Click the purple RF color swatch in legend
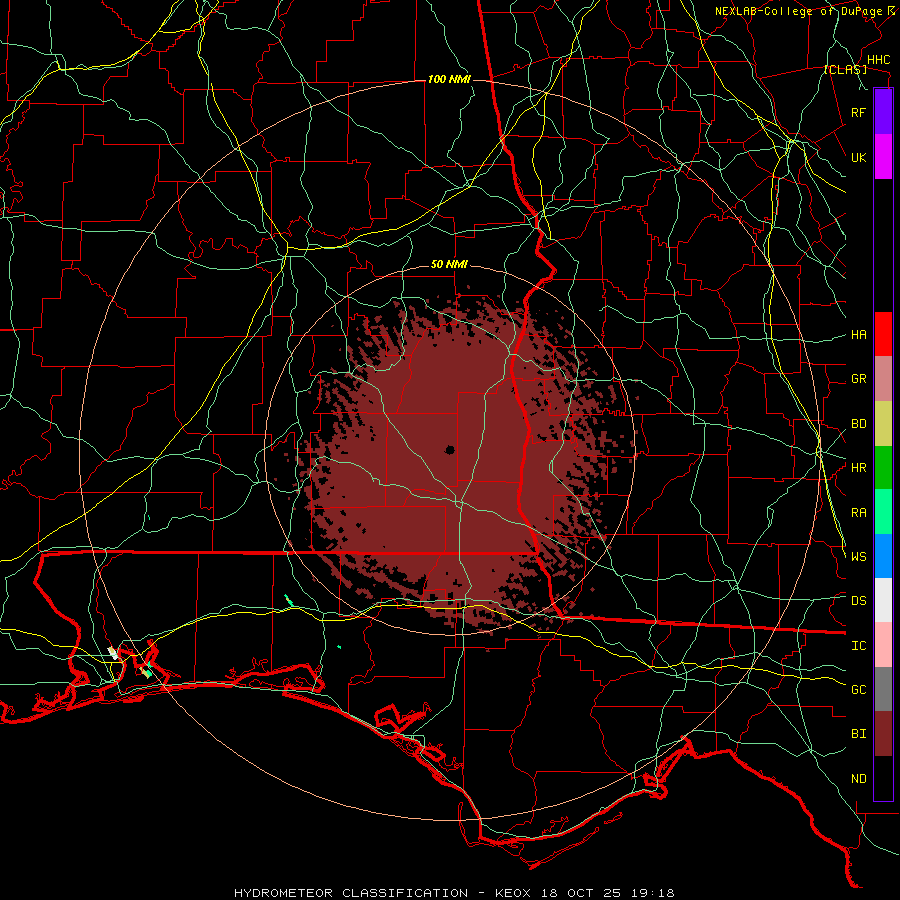The image size is (900, 900). (x=883, y=112)
